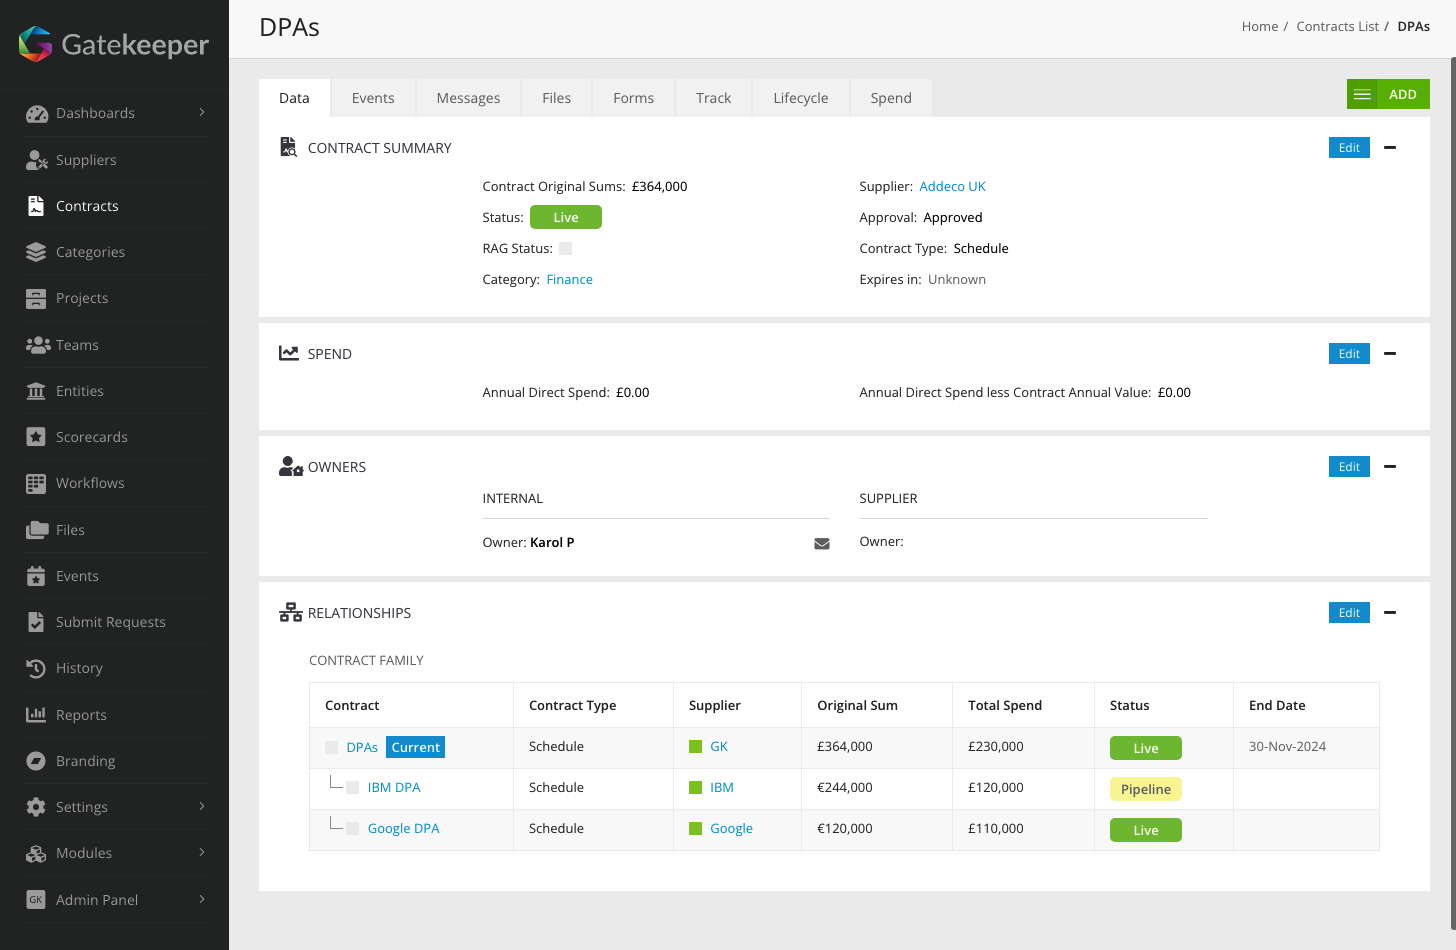1456x950 pixels.
Task: Select the Google DPA row checkbox
Action: point(352,829)
